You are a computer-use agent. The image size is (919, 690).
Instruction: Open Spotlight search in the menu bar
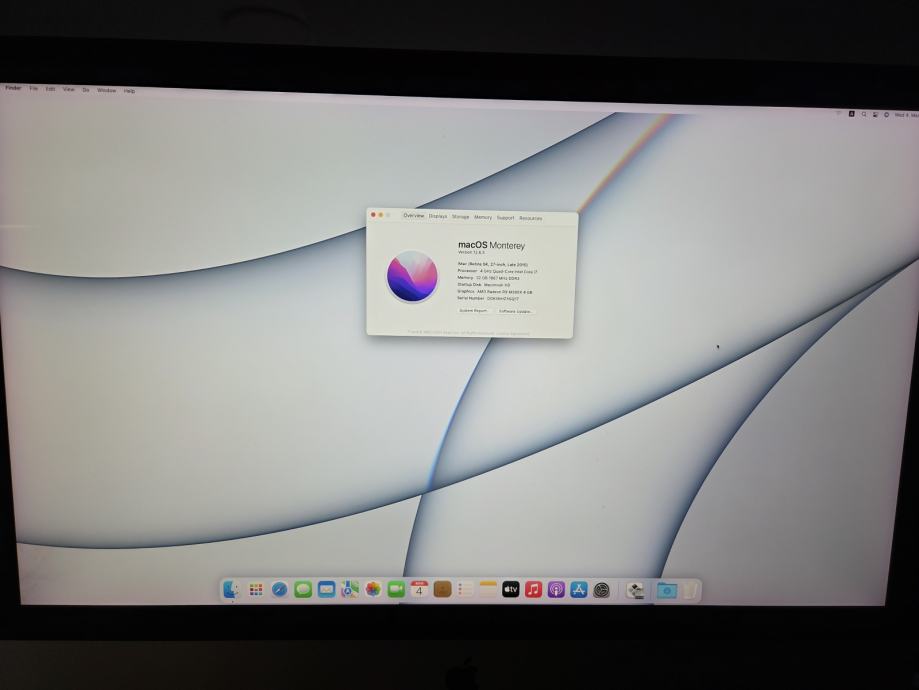point(864,114)
